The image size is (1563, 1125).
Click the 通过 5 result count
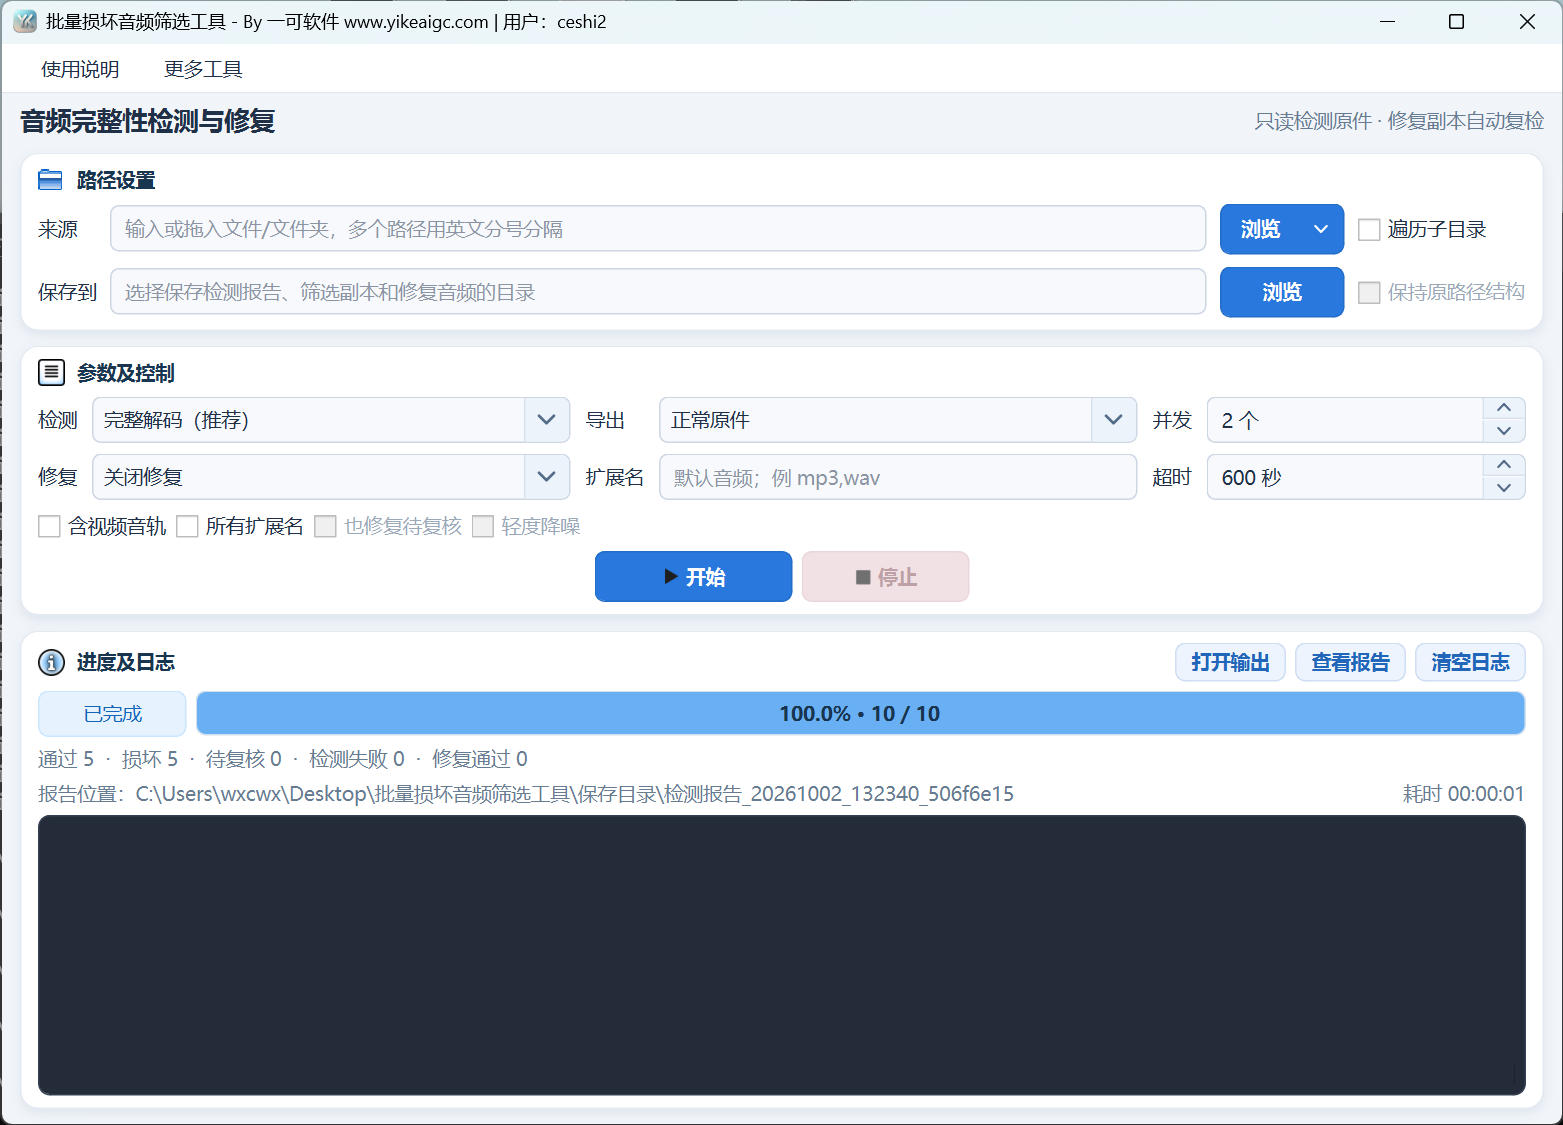point(66,759)
